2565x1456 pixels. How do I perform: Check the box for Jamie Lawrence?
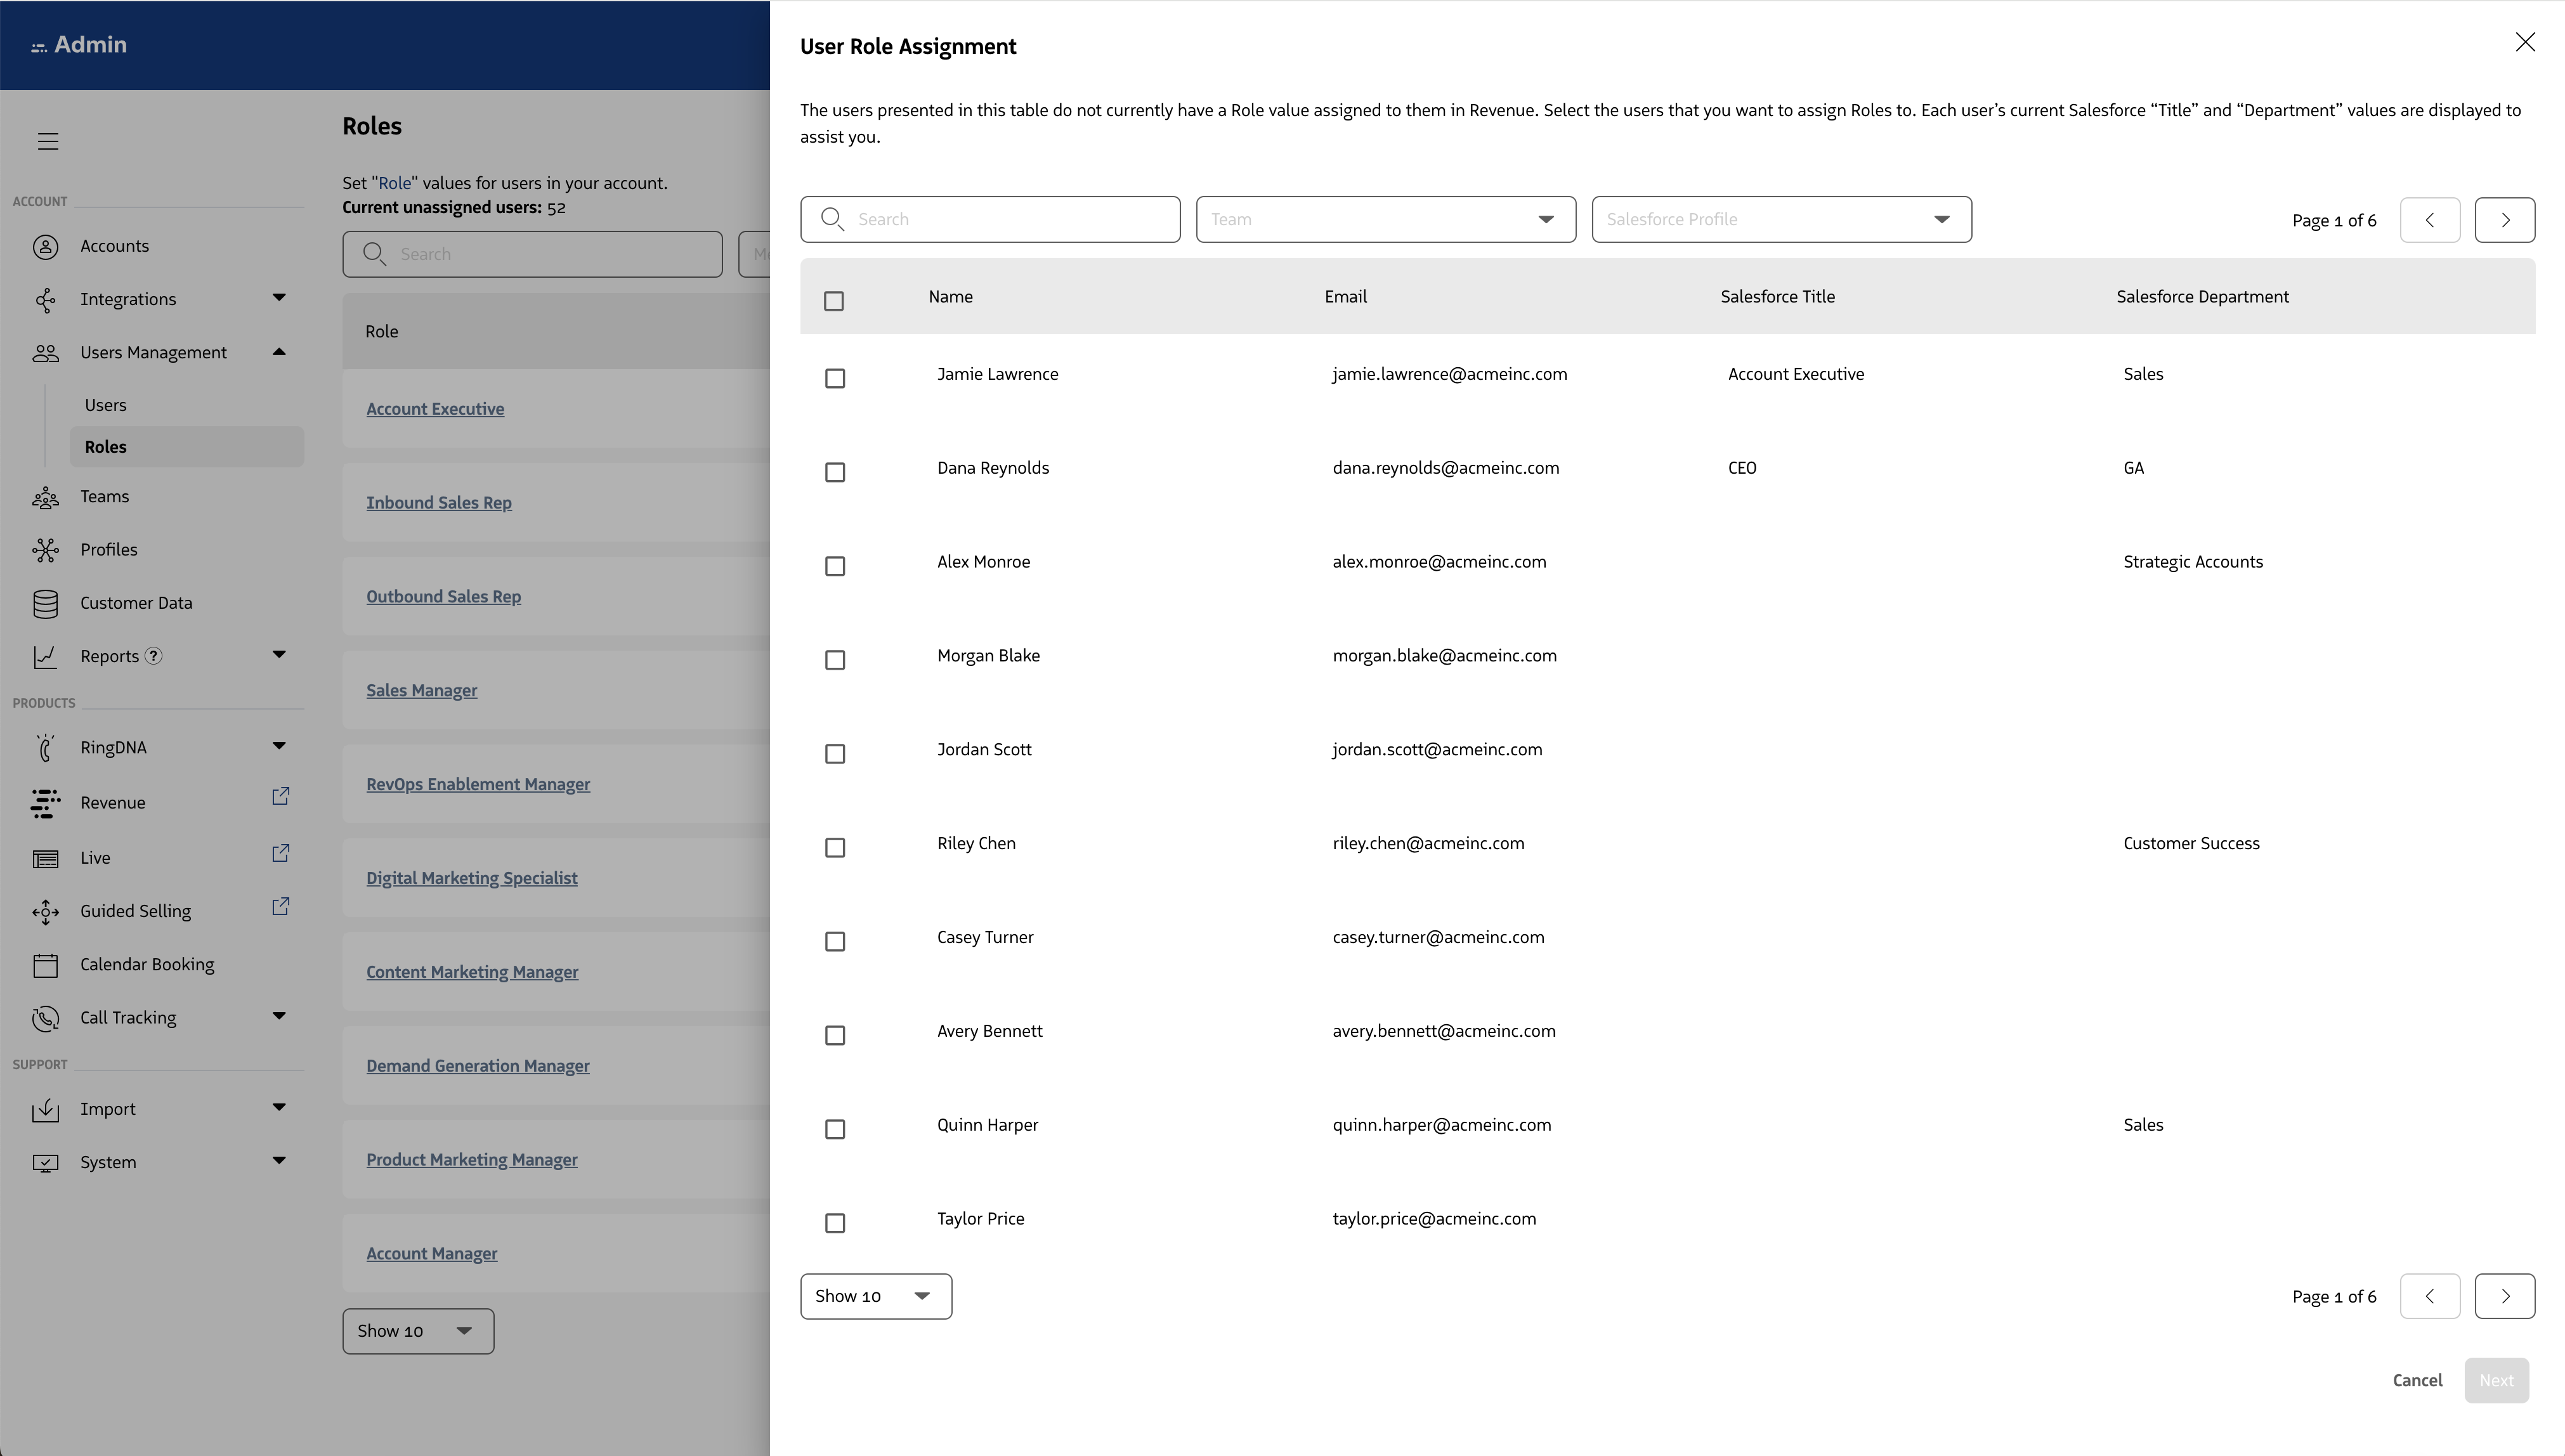tap(835, 378)
